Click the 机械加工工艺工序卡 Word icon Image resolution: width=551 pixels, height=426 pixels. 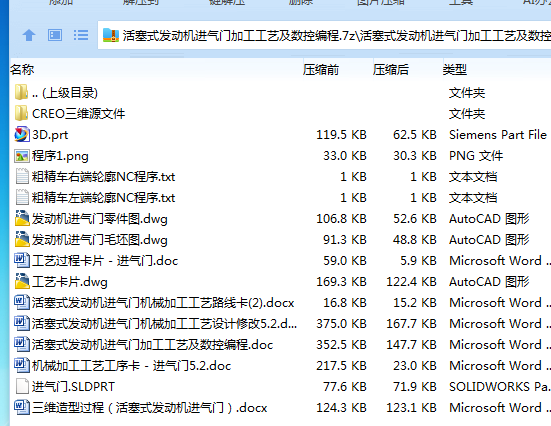[x=22, y=366]
